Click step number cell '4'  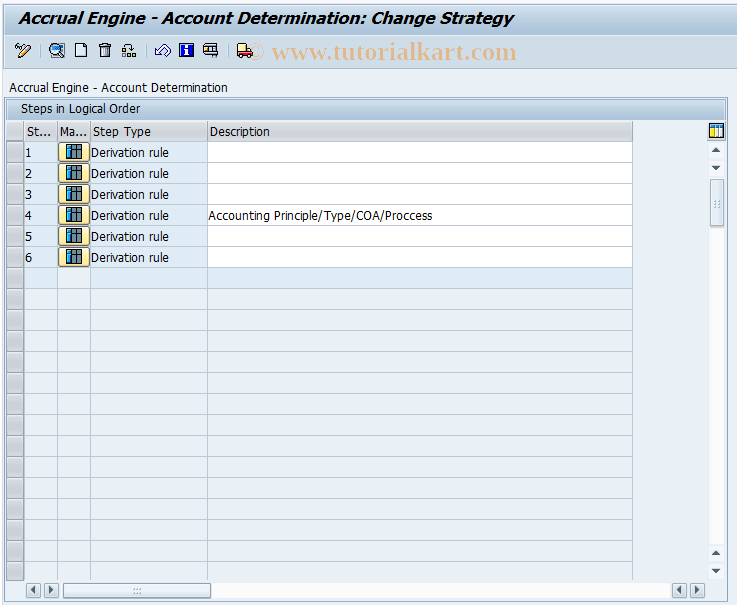[40, 215]
